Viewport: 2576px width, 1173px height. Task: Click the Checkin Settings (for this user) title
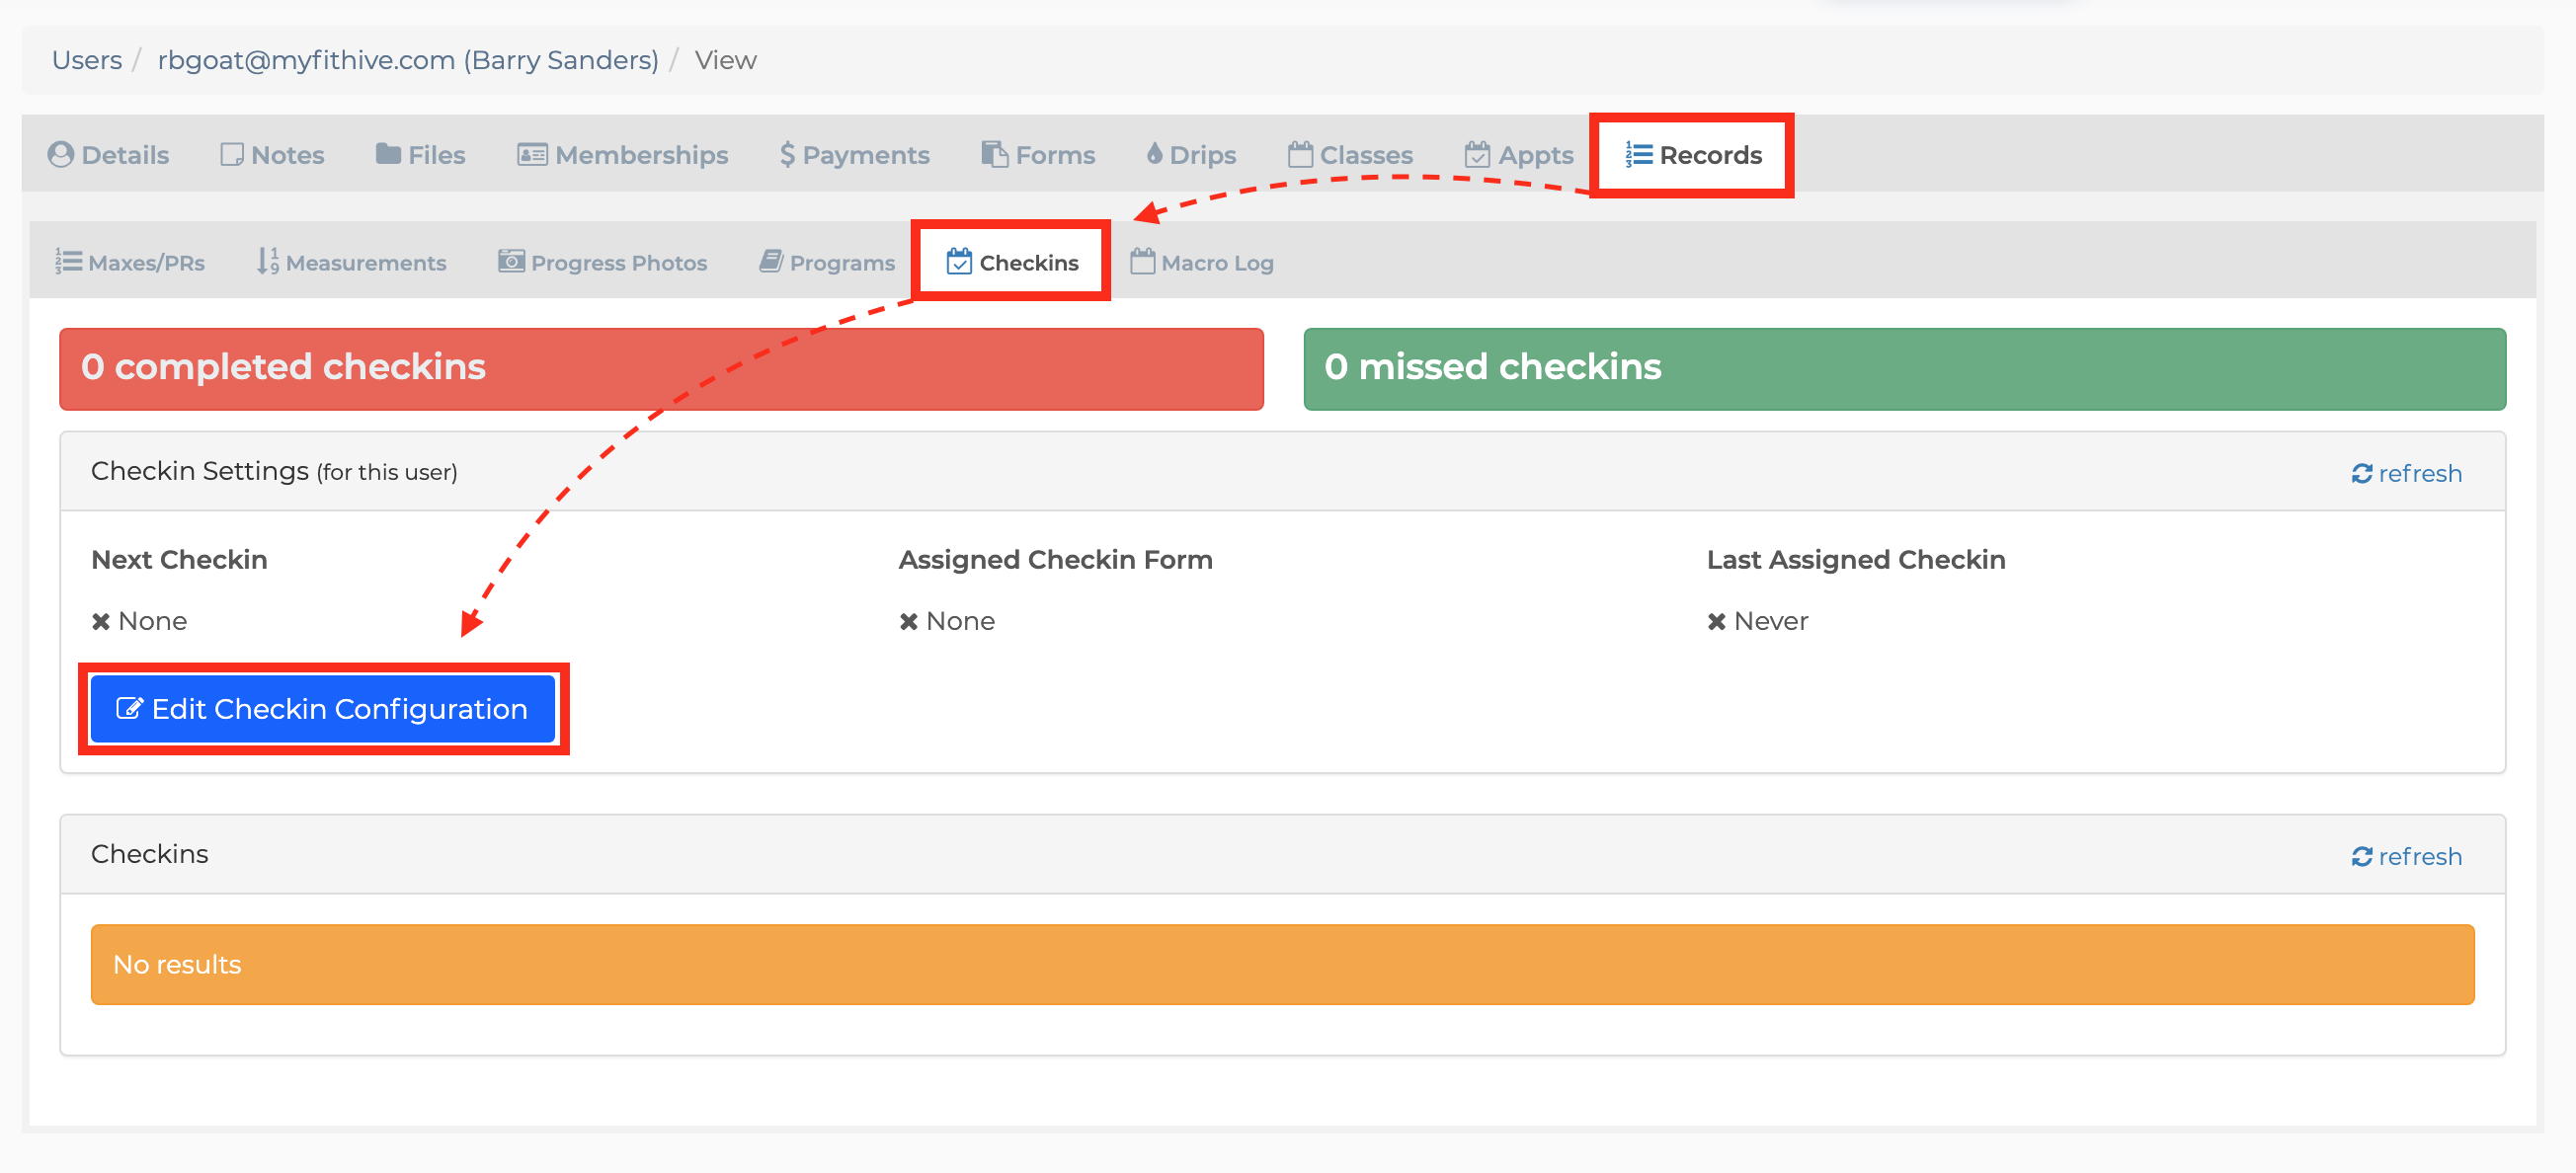[x=274, y=471]
